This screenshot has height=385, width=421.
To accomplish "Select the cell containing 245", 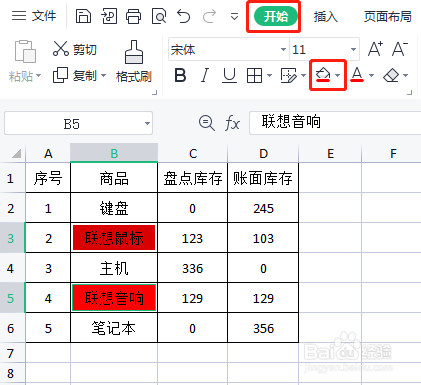I will coord(263,208).
